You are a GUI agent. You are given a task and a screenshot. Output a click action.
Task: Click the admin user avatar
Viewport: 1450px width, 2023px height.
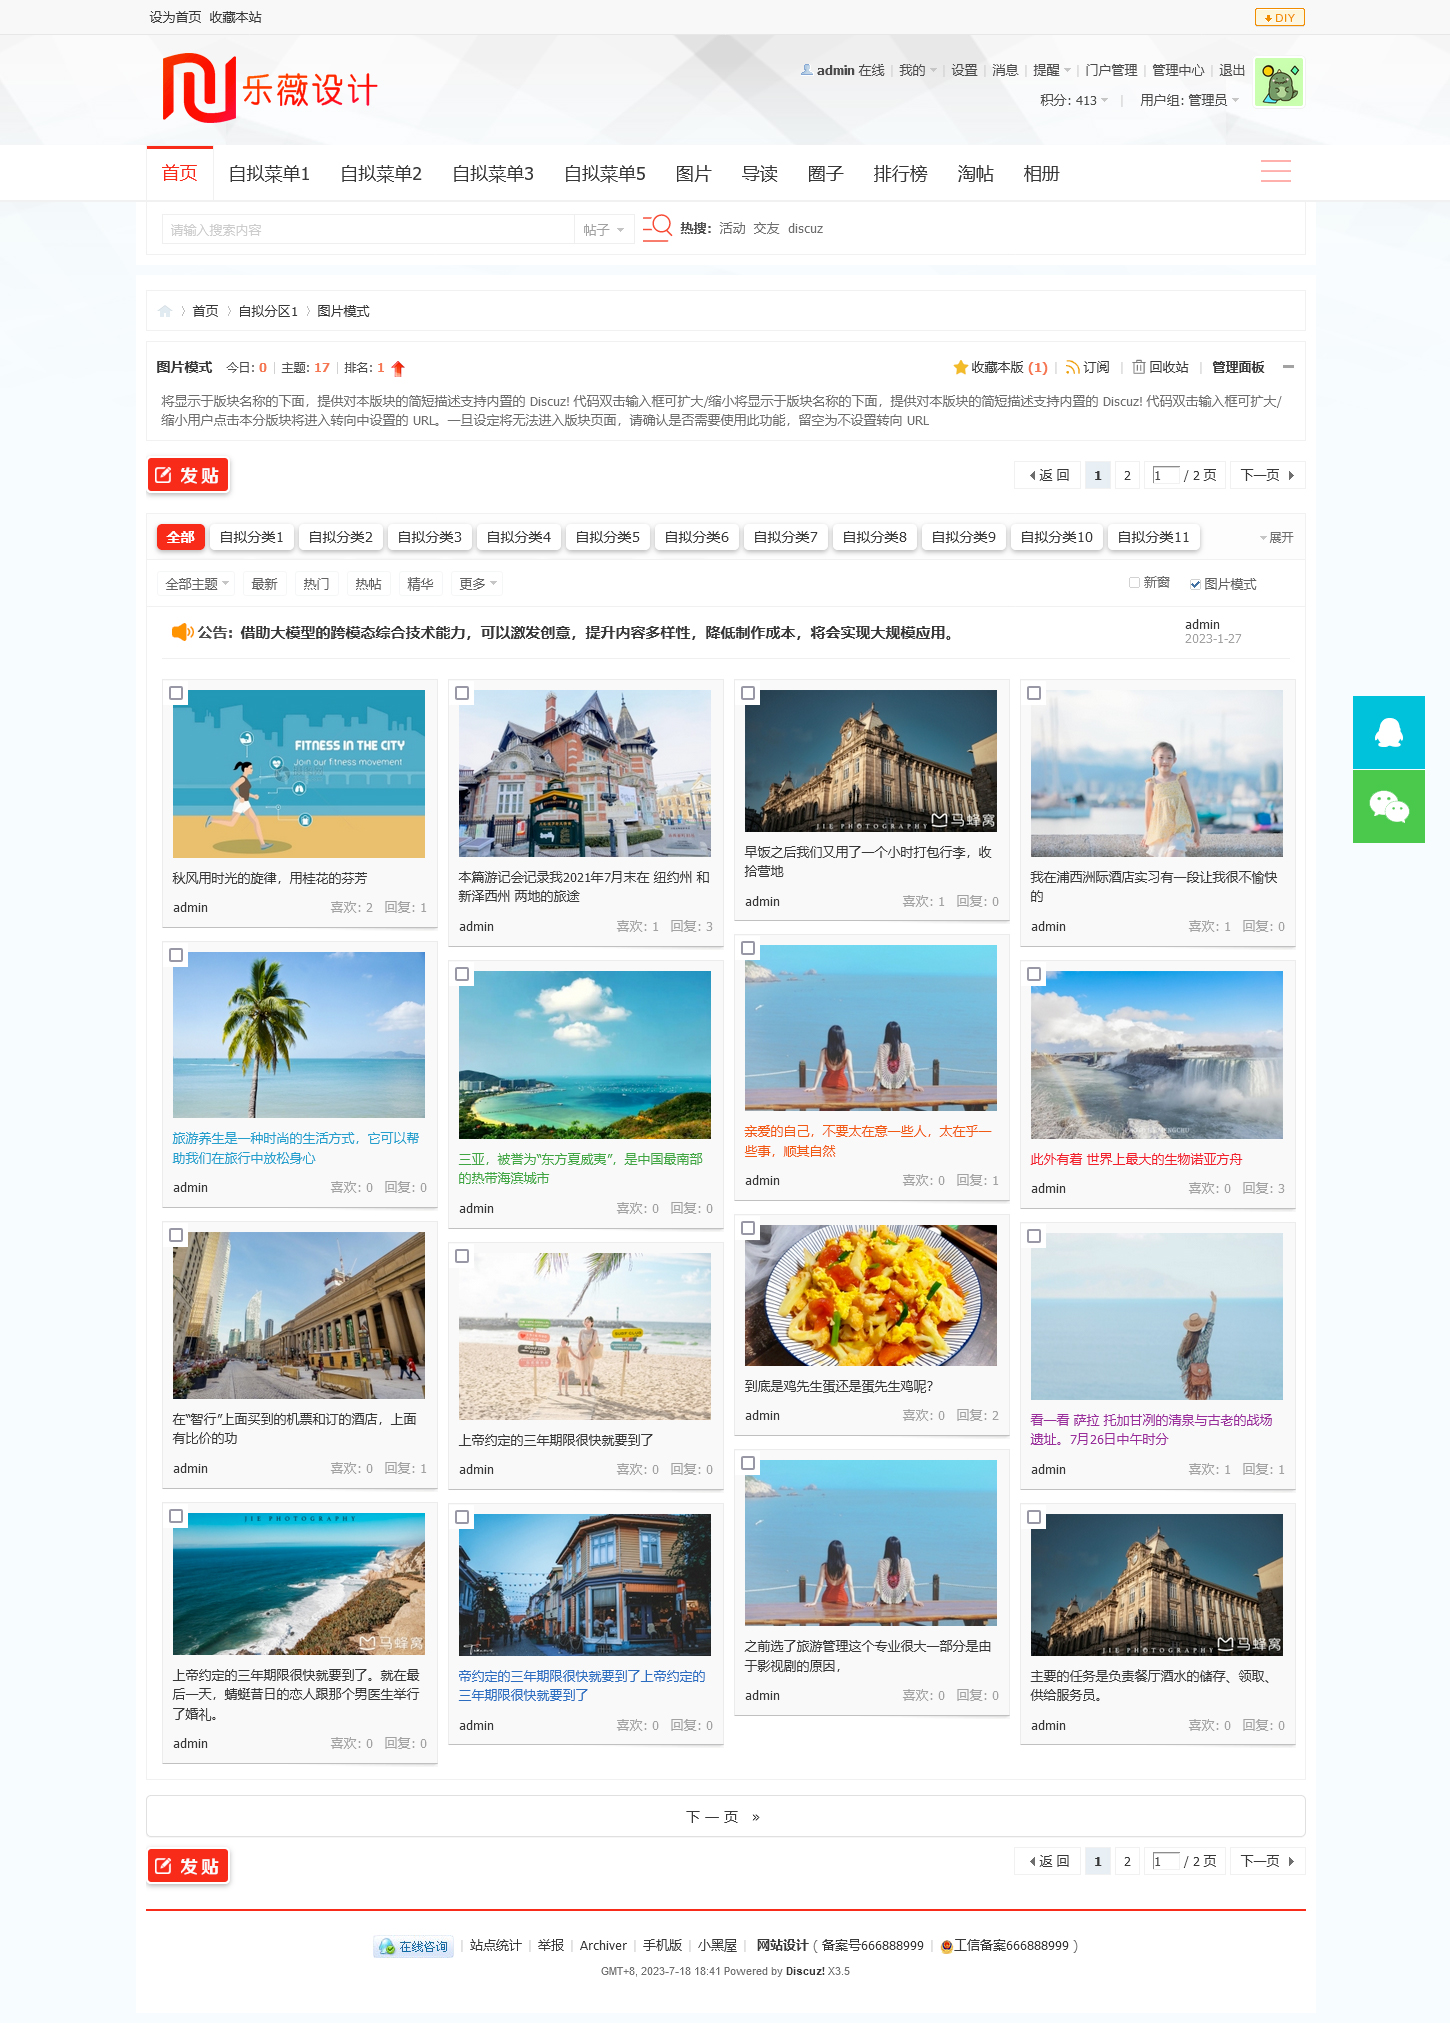pos(1278,83)
